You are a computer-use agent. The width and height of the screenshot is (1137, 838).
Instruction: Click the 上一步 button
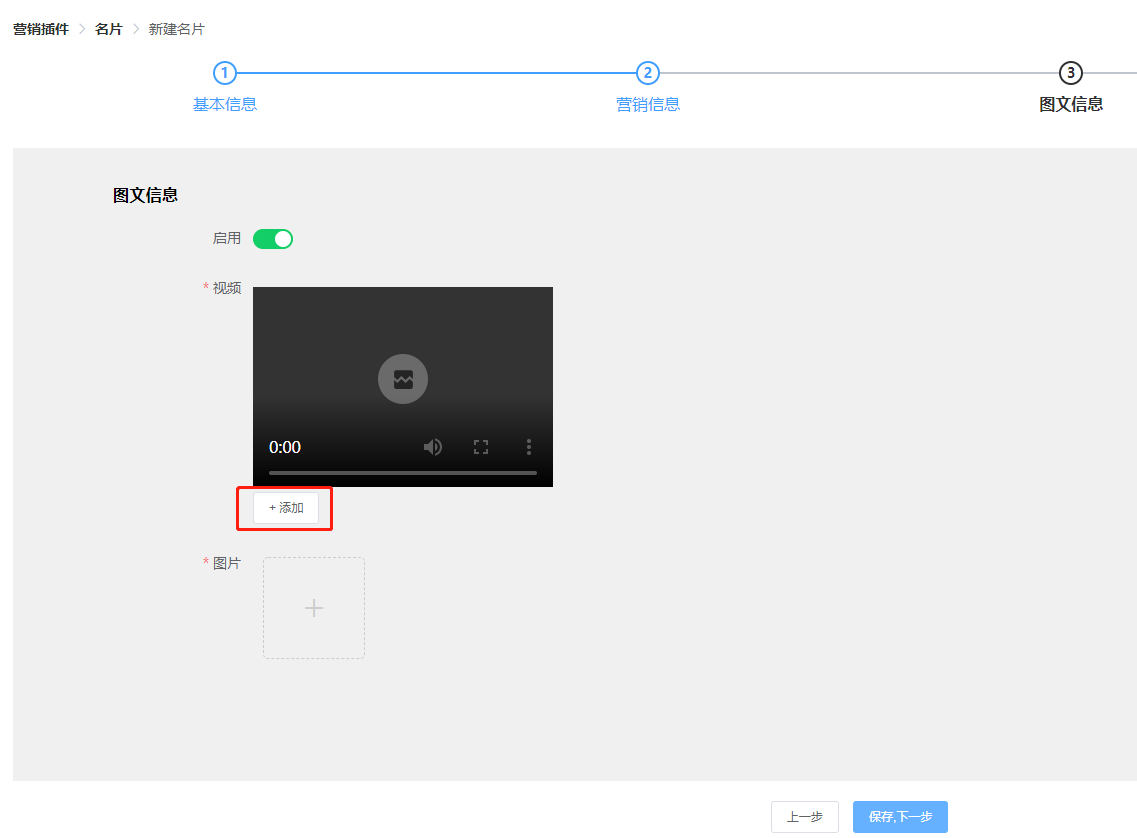[x=805, y=817]
